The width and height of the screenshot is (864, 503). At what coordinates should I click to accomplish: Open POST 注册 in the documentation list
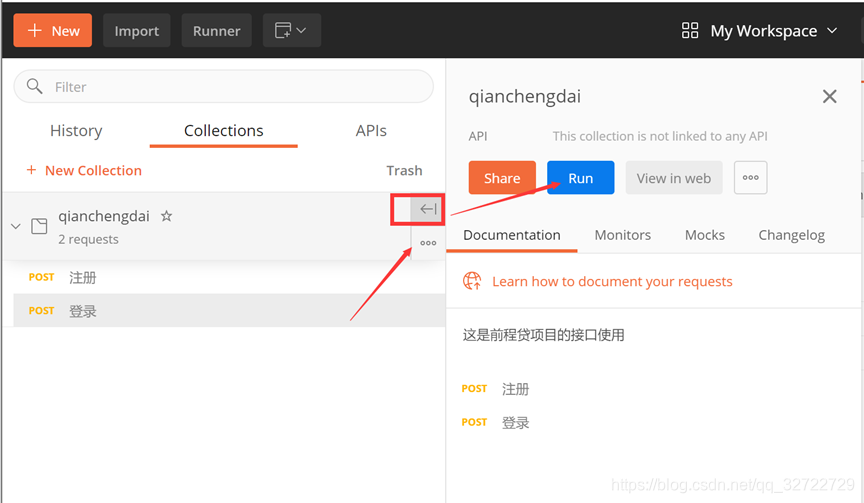[x=495, y=389]
